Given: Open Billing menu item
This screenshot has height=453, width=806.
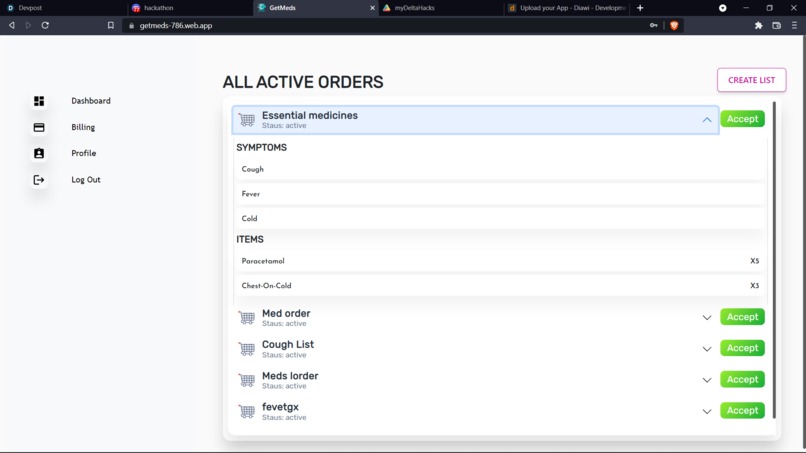Looking at the screenshot, I should [83, 127].
